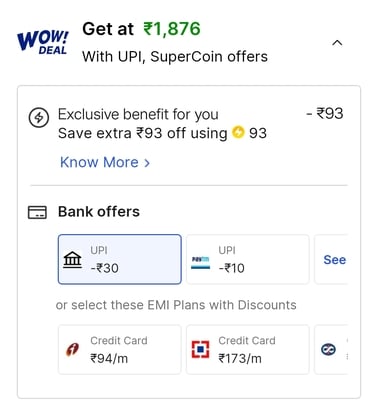Select the Paytm UPI -₹10 offer

point(248,259)
